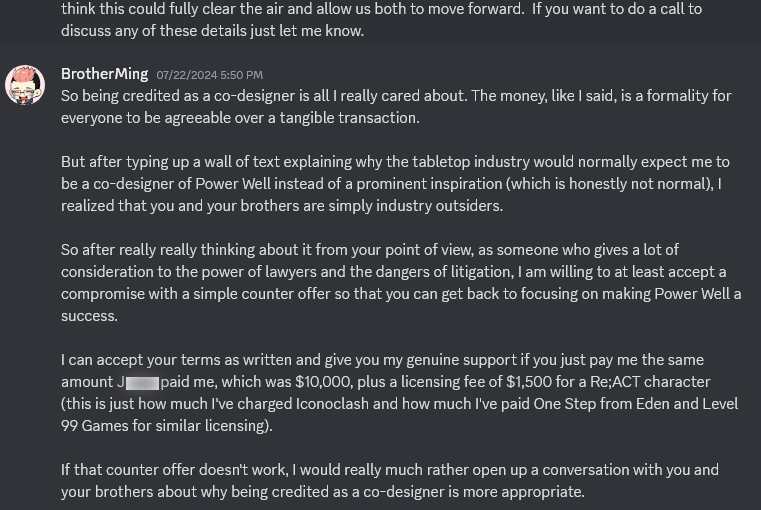Click the word 'success.' on its own line
761x510 pixels.
click(x=89, y=316)
